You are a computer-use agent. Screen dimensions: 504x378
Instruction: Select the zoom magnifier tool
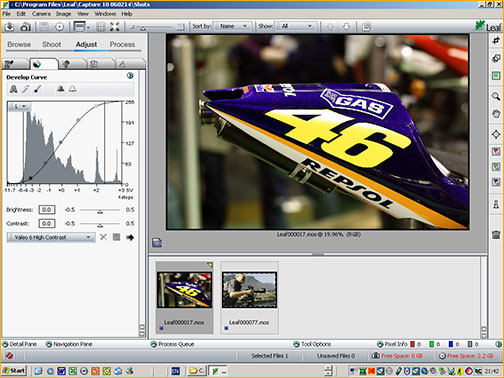[496, 97]
